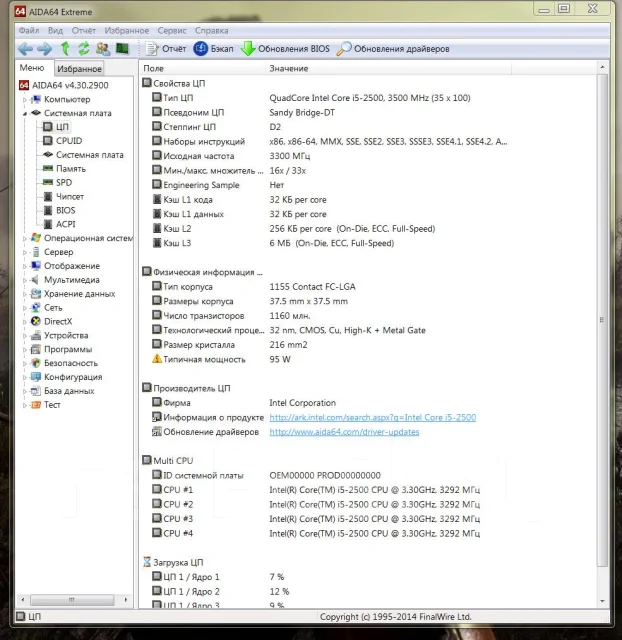Expand the Отображение tree node
Viewport: 622px width, 640px height.
coord(24,266)
